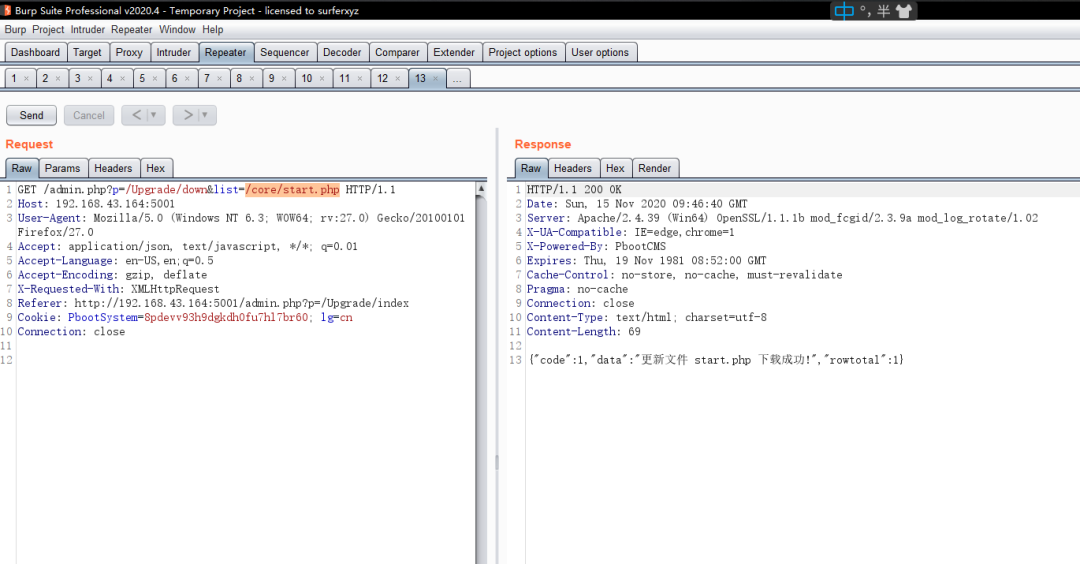Open history dropdown beside the forward arrow
The image size is (1080, 564).
coord(206,115)
